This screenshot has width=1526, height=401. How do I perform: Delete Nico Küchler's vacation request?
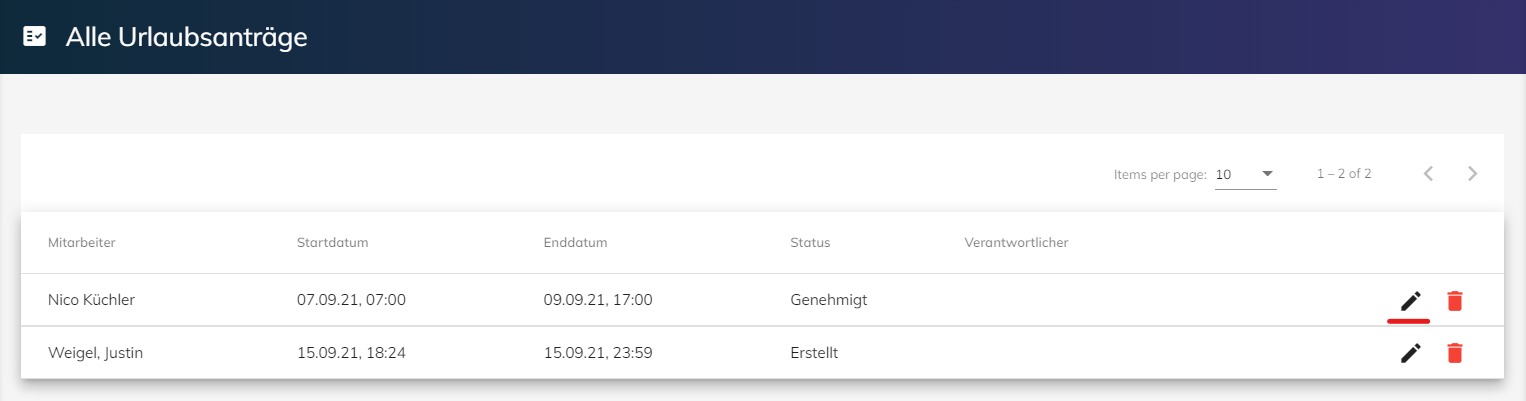point(1455,300)
